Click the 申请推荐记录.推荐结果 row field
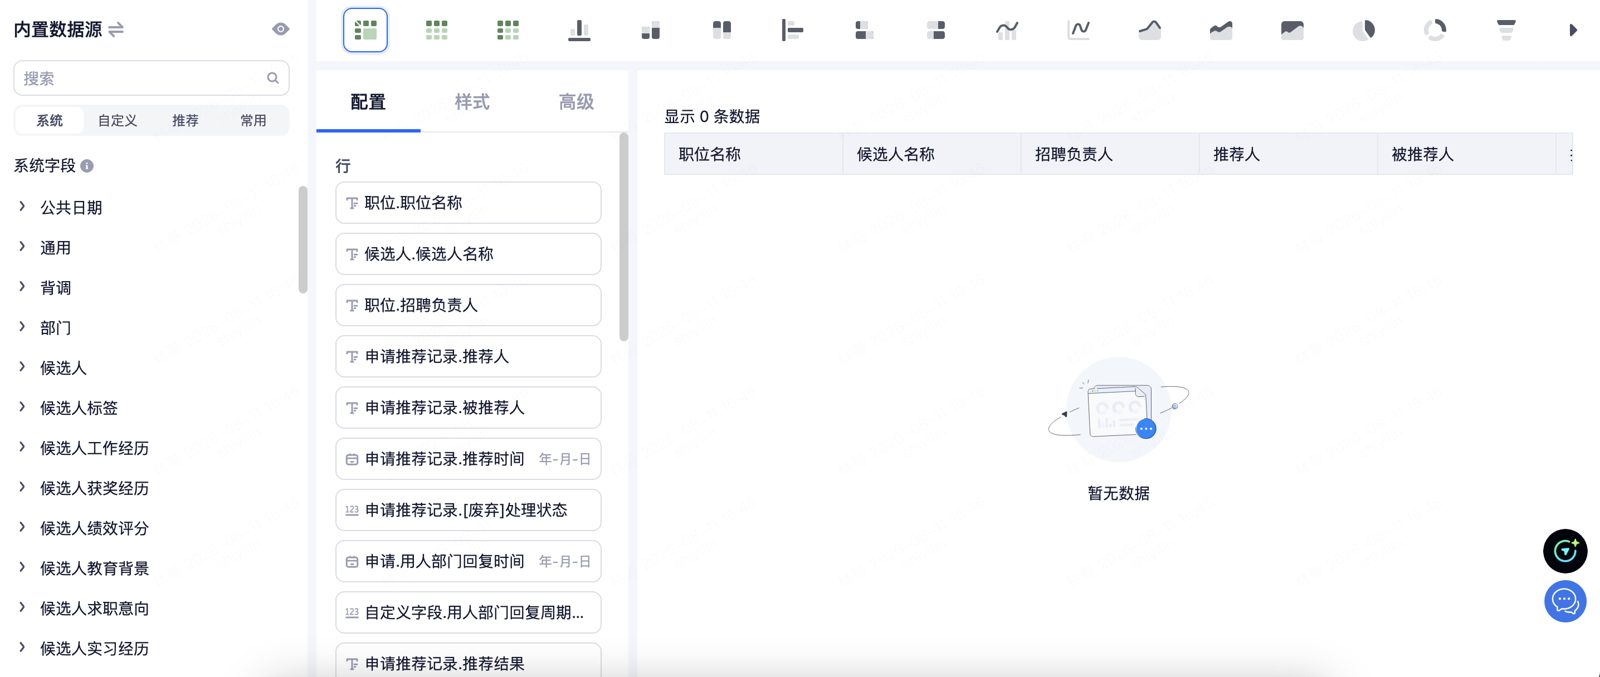Screen dimensions: 1600x677 pyautogui.click(x=468, y=660)
